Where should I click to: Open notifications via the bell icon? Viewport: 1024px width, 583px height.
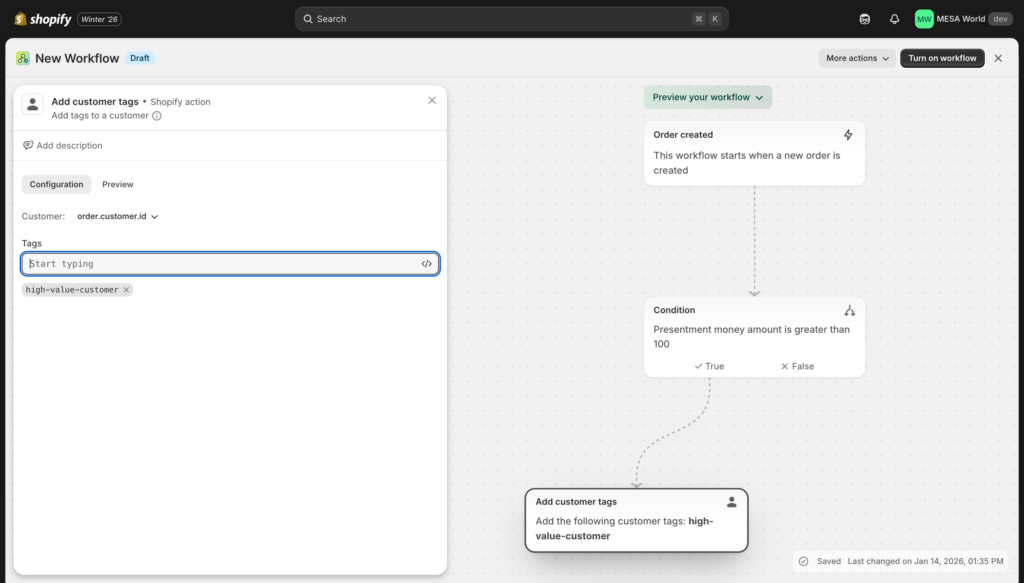click(893, 18)
